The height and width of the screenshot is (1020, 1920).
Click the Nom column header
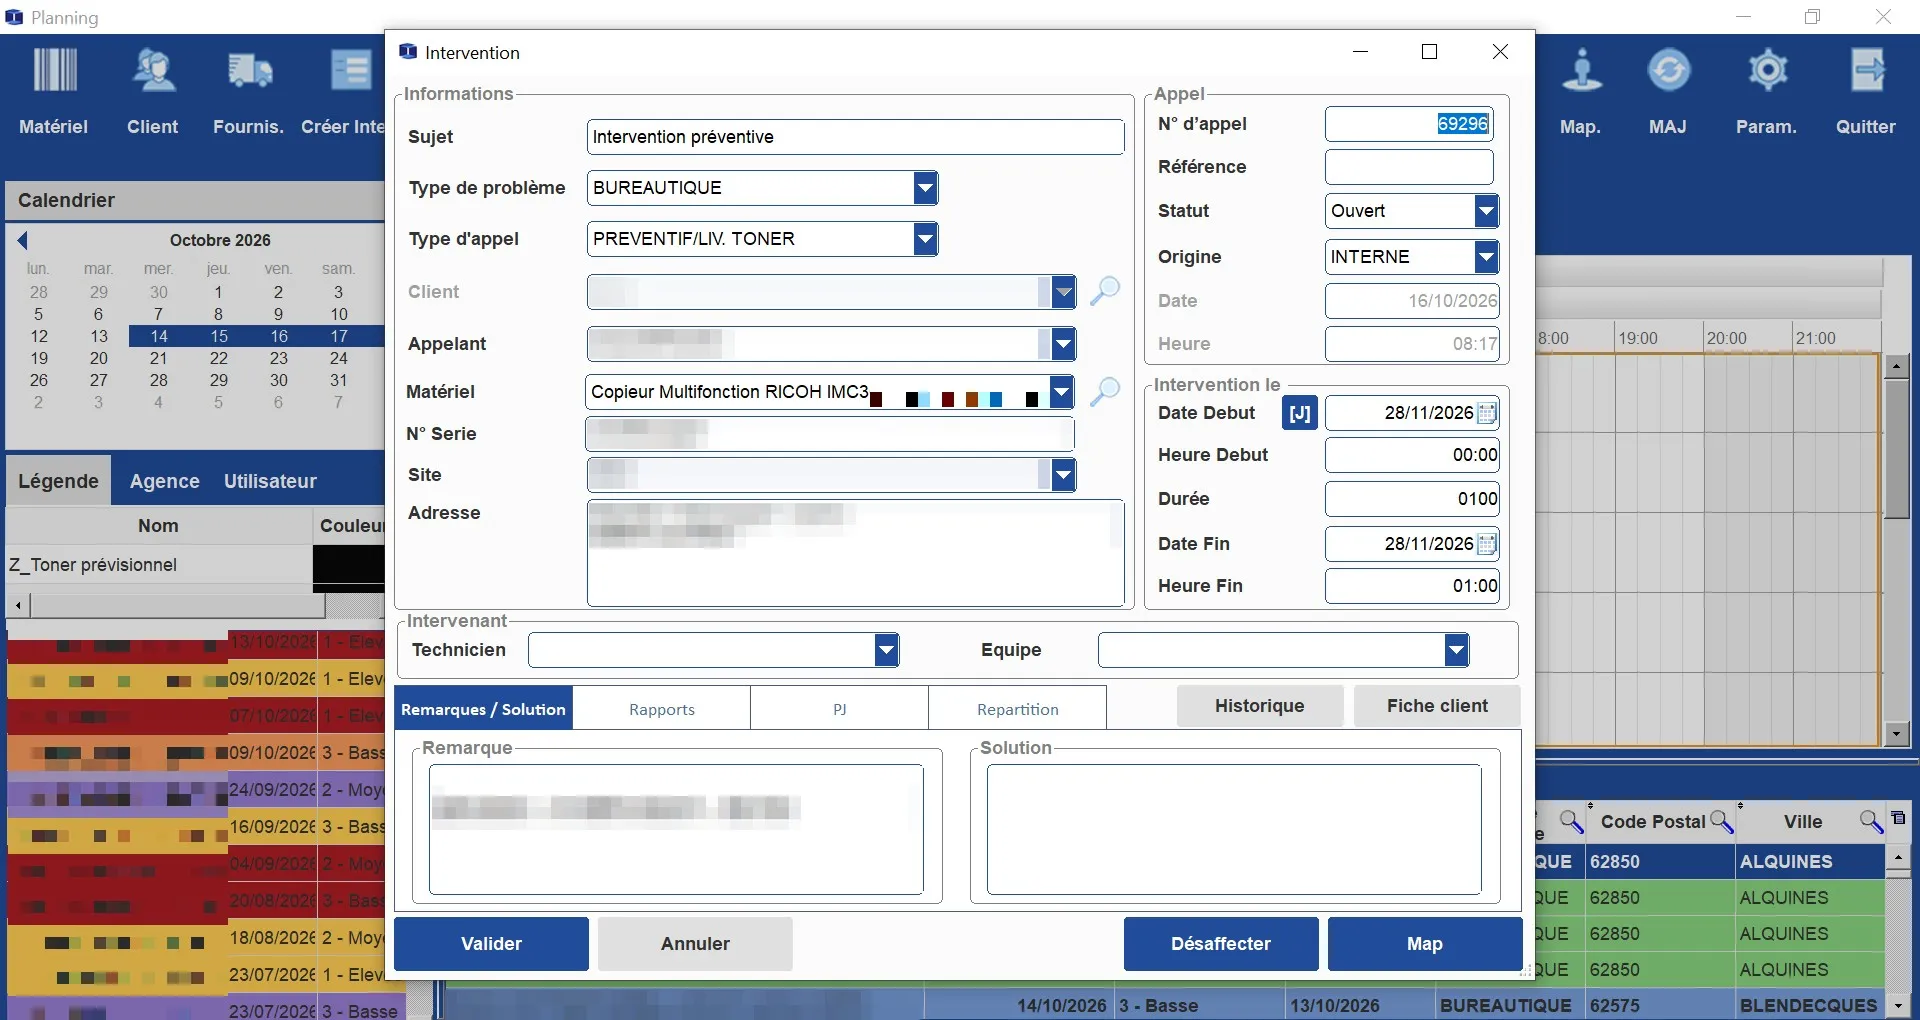coord(159,526)
